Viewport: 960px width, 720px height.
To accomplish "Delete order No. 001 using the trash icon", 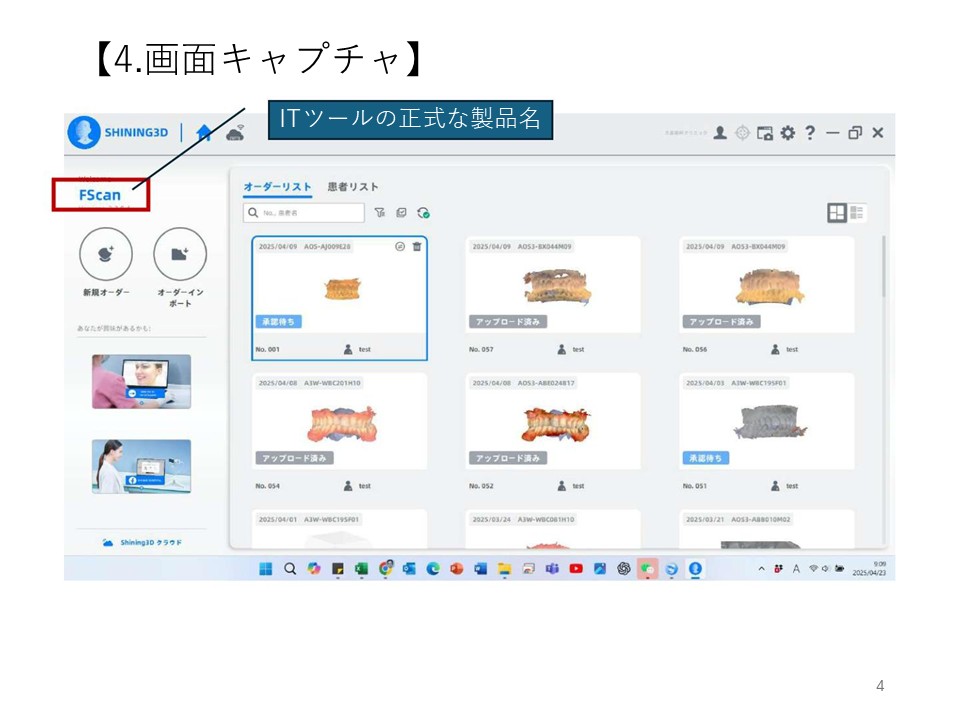I will click(x=417, y=247).
